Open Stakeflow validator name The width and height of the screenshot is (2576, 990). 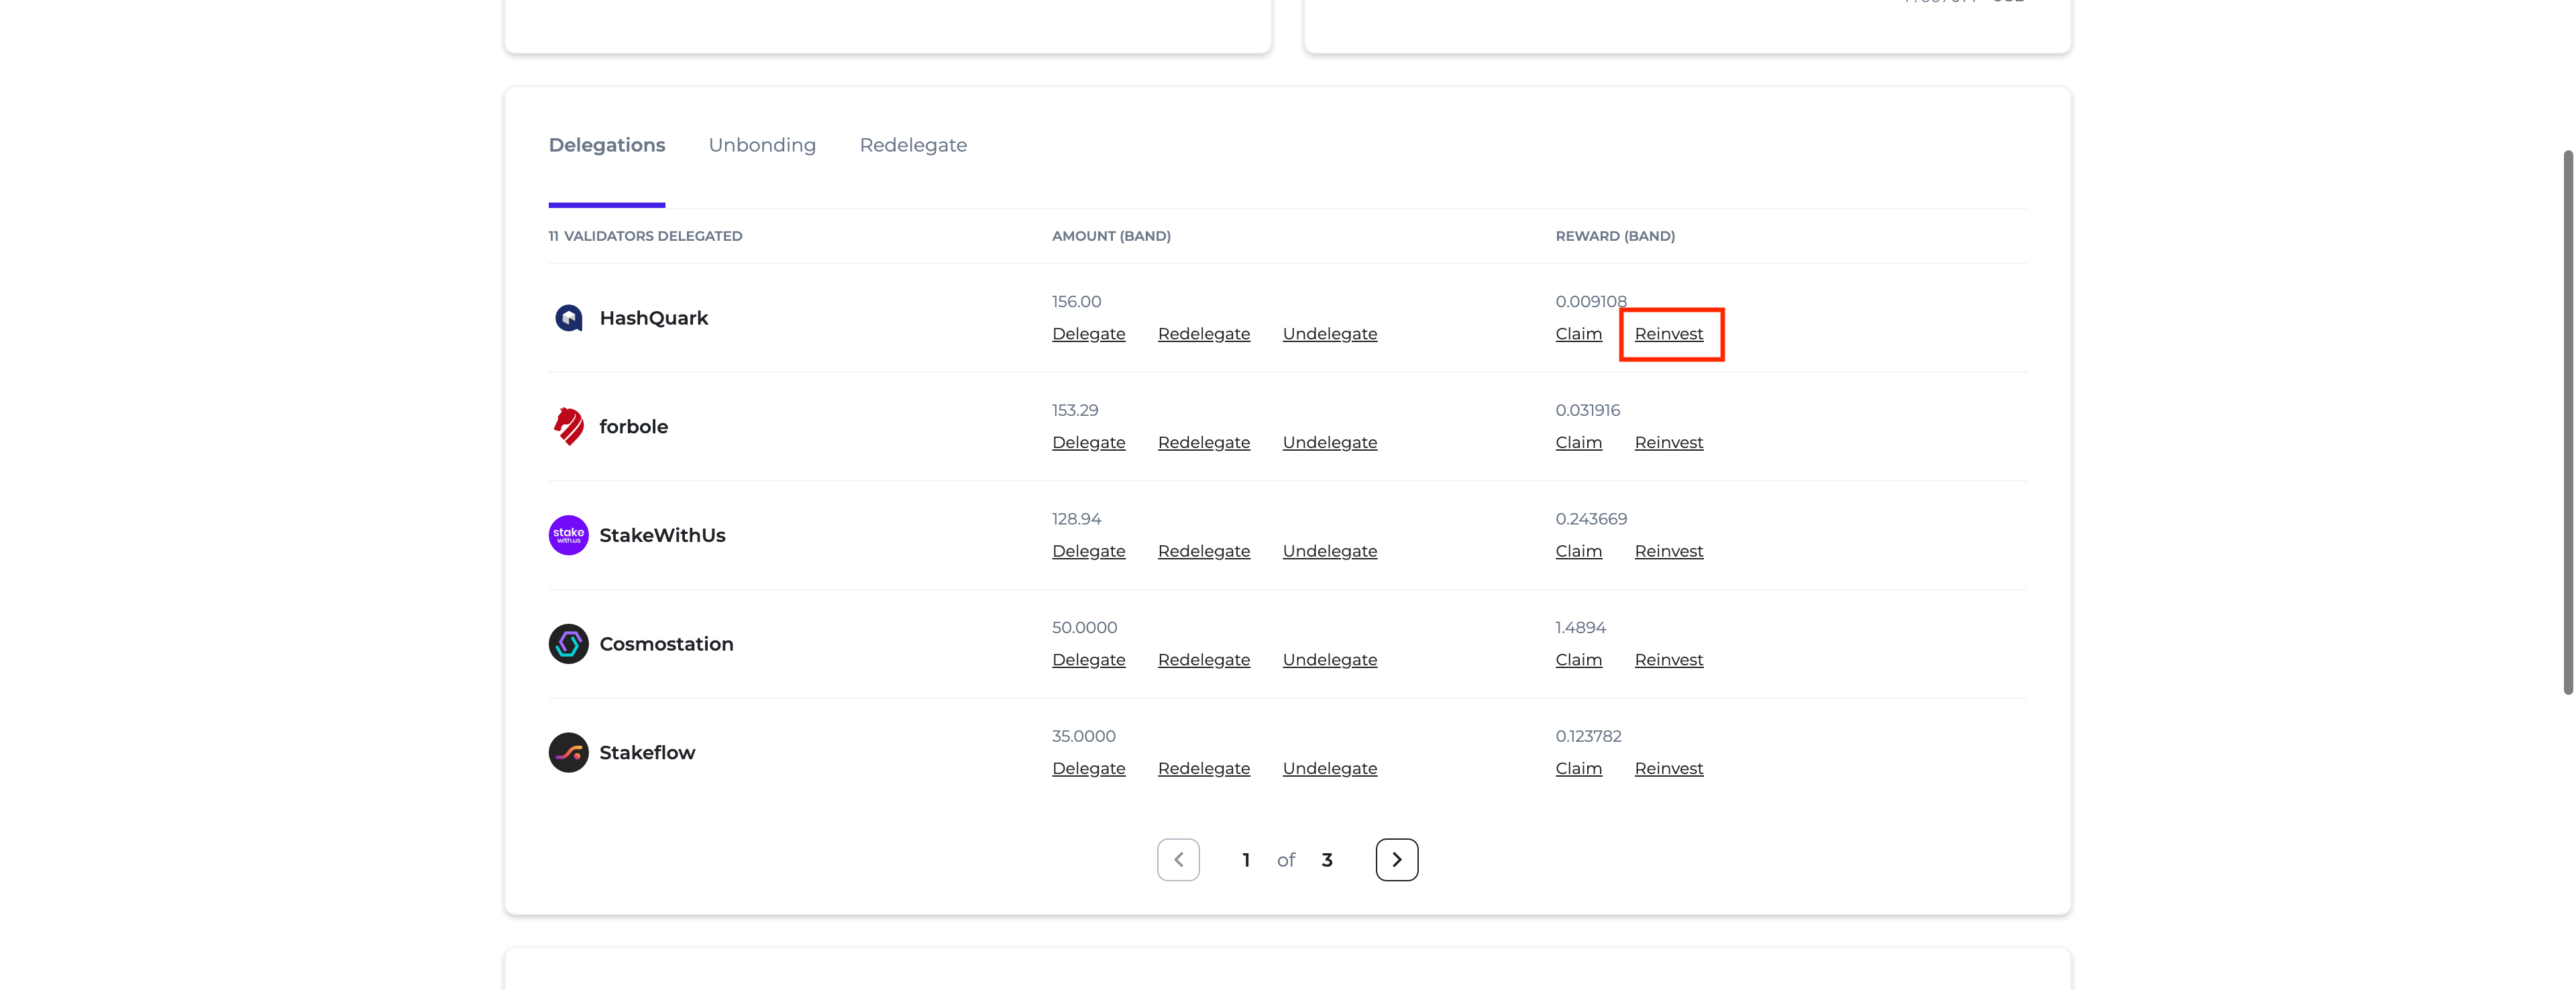[x=647, y=753]
